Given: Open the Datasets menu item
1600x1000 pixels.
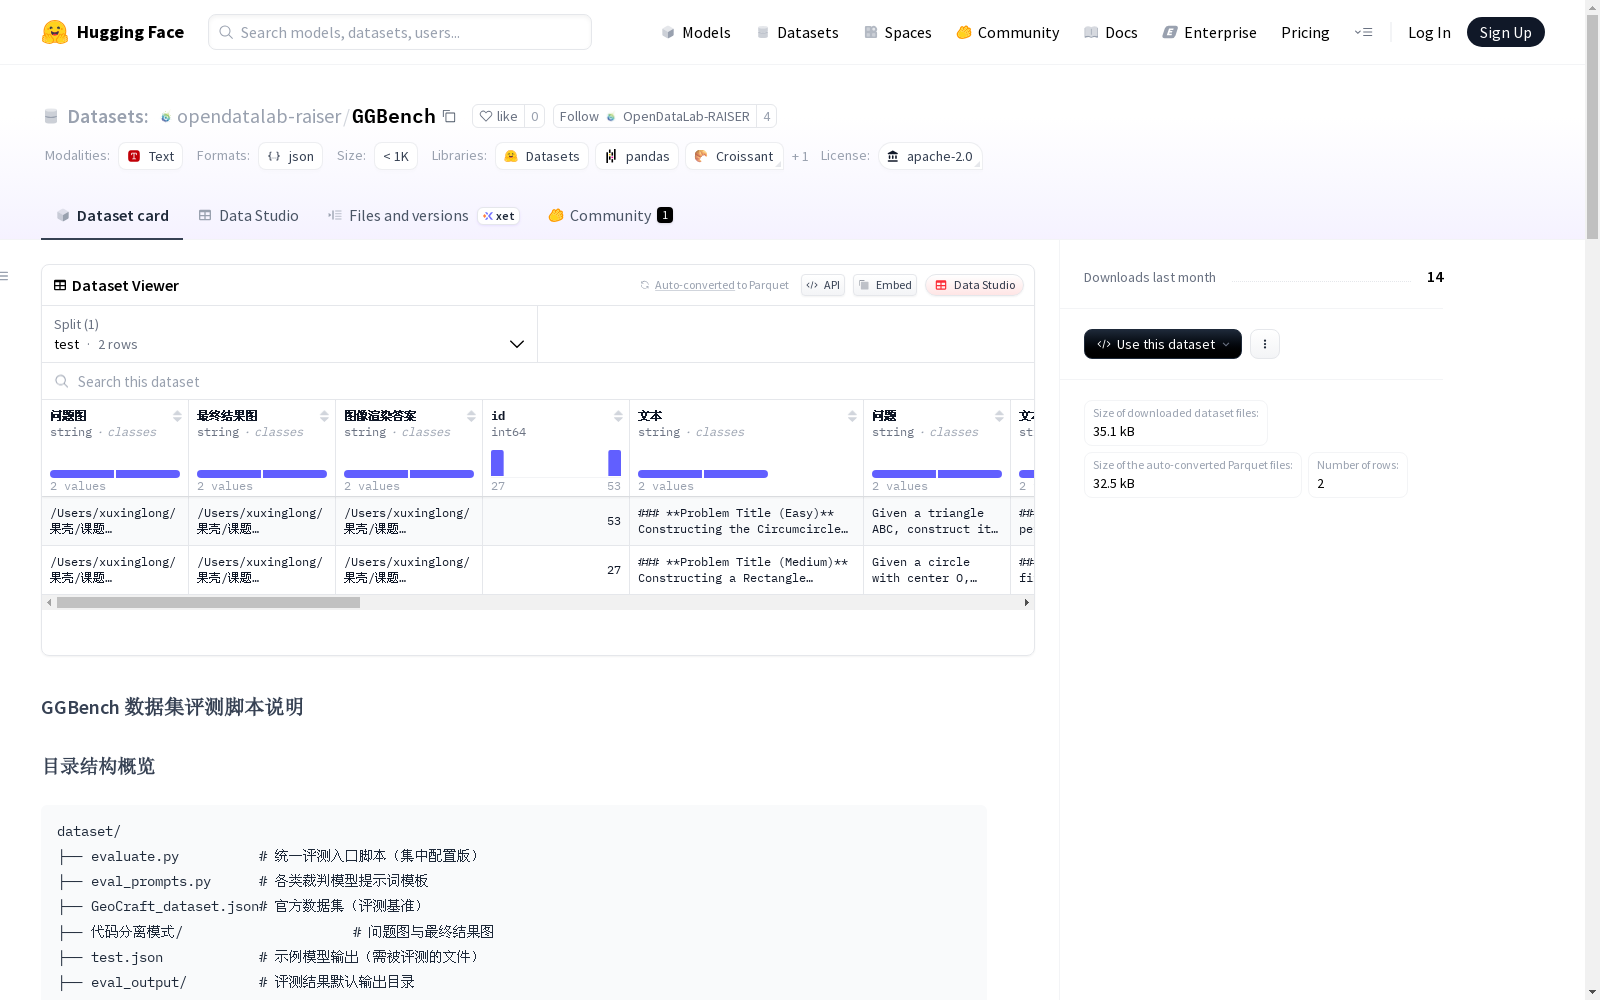Looking at the screenshot, I should (797, 32).
